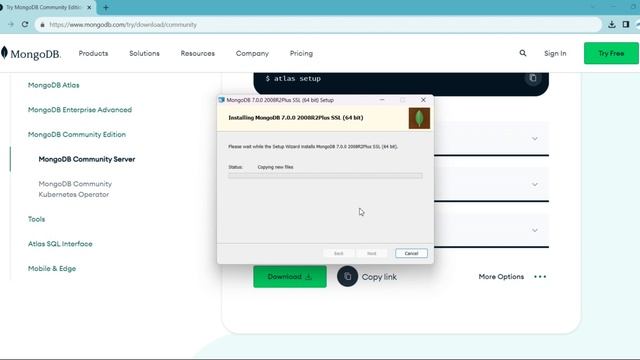Screen dimensions: 640x360
Task: Click the site lock icon in address bar
Action: click(42, 25)
